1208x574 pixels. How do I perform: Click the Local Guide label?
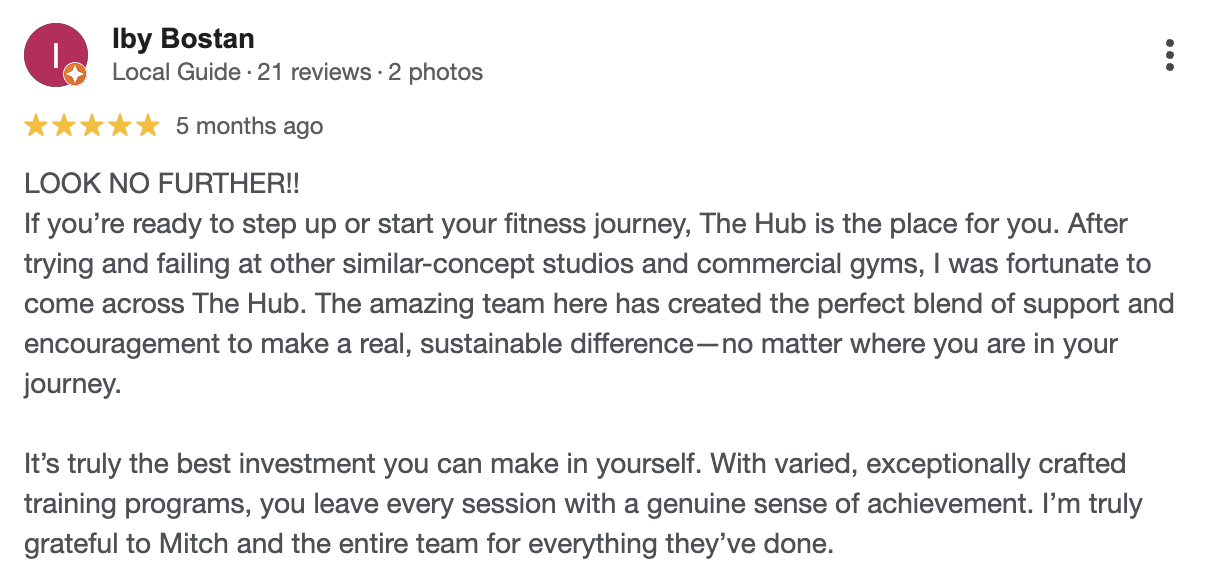tap(176, 72)
